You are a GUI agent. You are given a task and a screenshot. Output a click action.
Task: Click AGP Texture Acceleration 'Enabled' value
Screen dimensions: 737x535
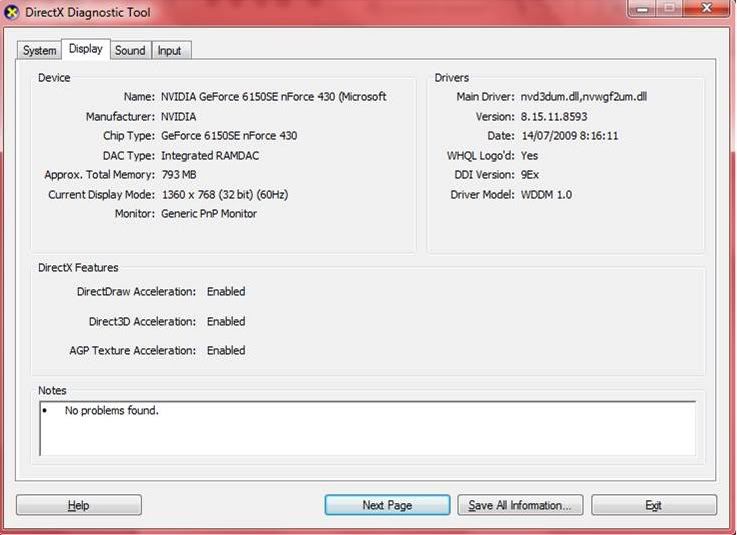[x=226, y=351]
